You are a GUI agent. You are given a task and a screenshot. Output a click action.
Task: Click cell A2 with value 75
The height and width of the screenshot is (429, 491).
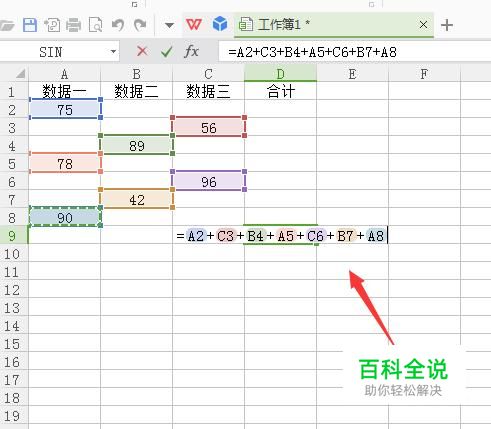[64, 109]
